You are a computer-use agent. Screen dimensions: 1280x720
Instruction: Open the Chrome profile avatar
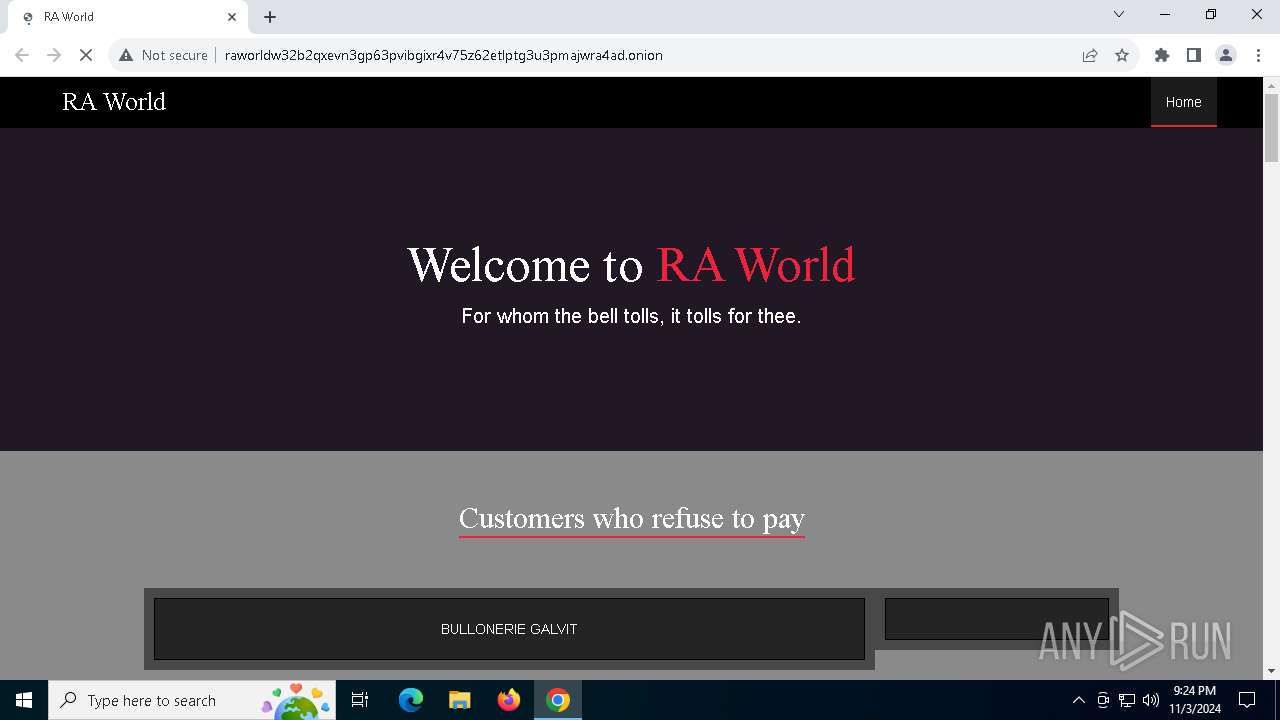1226,55
